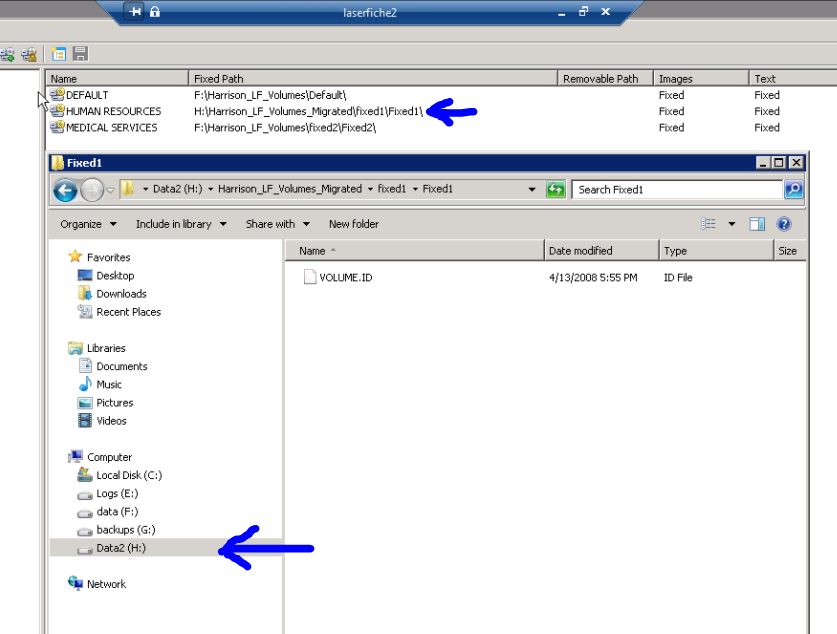
Task: Restore down the laserfiche2 session window
Action: [583, 11]
